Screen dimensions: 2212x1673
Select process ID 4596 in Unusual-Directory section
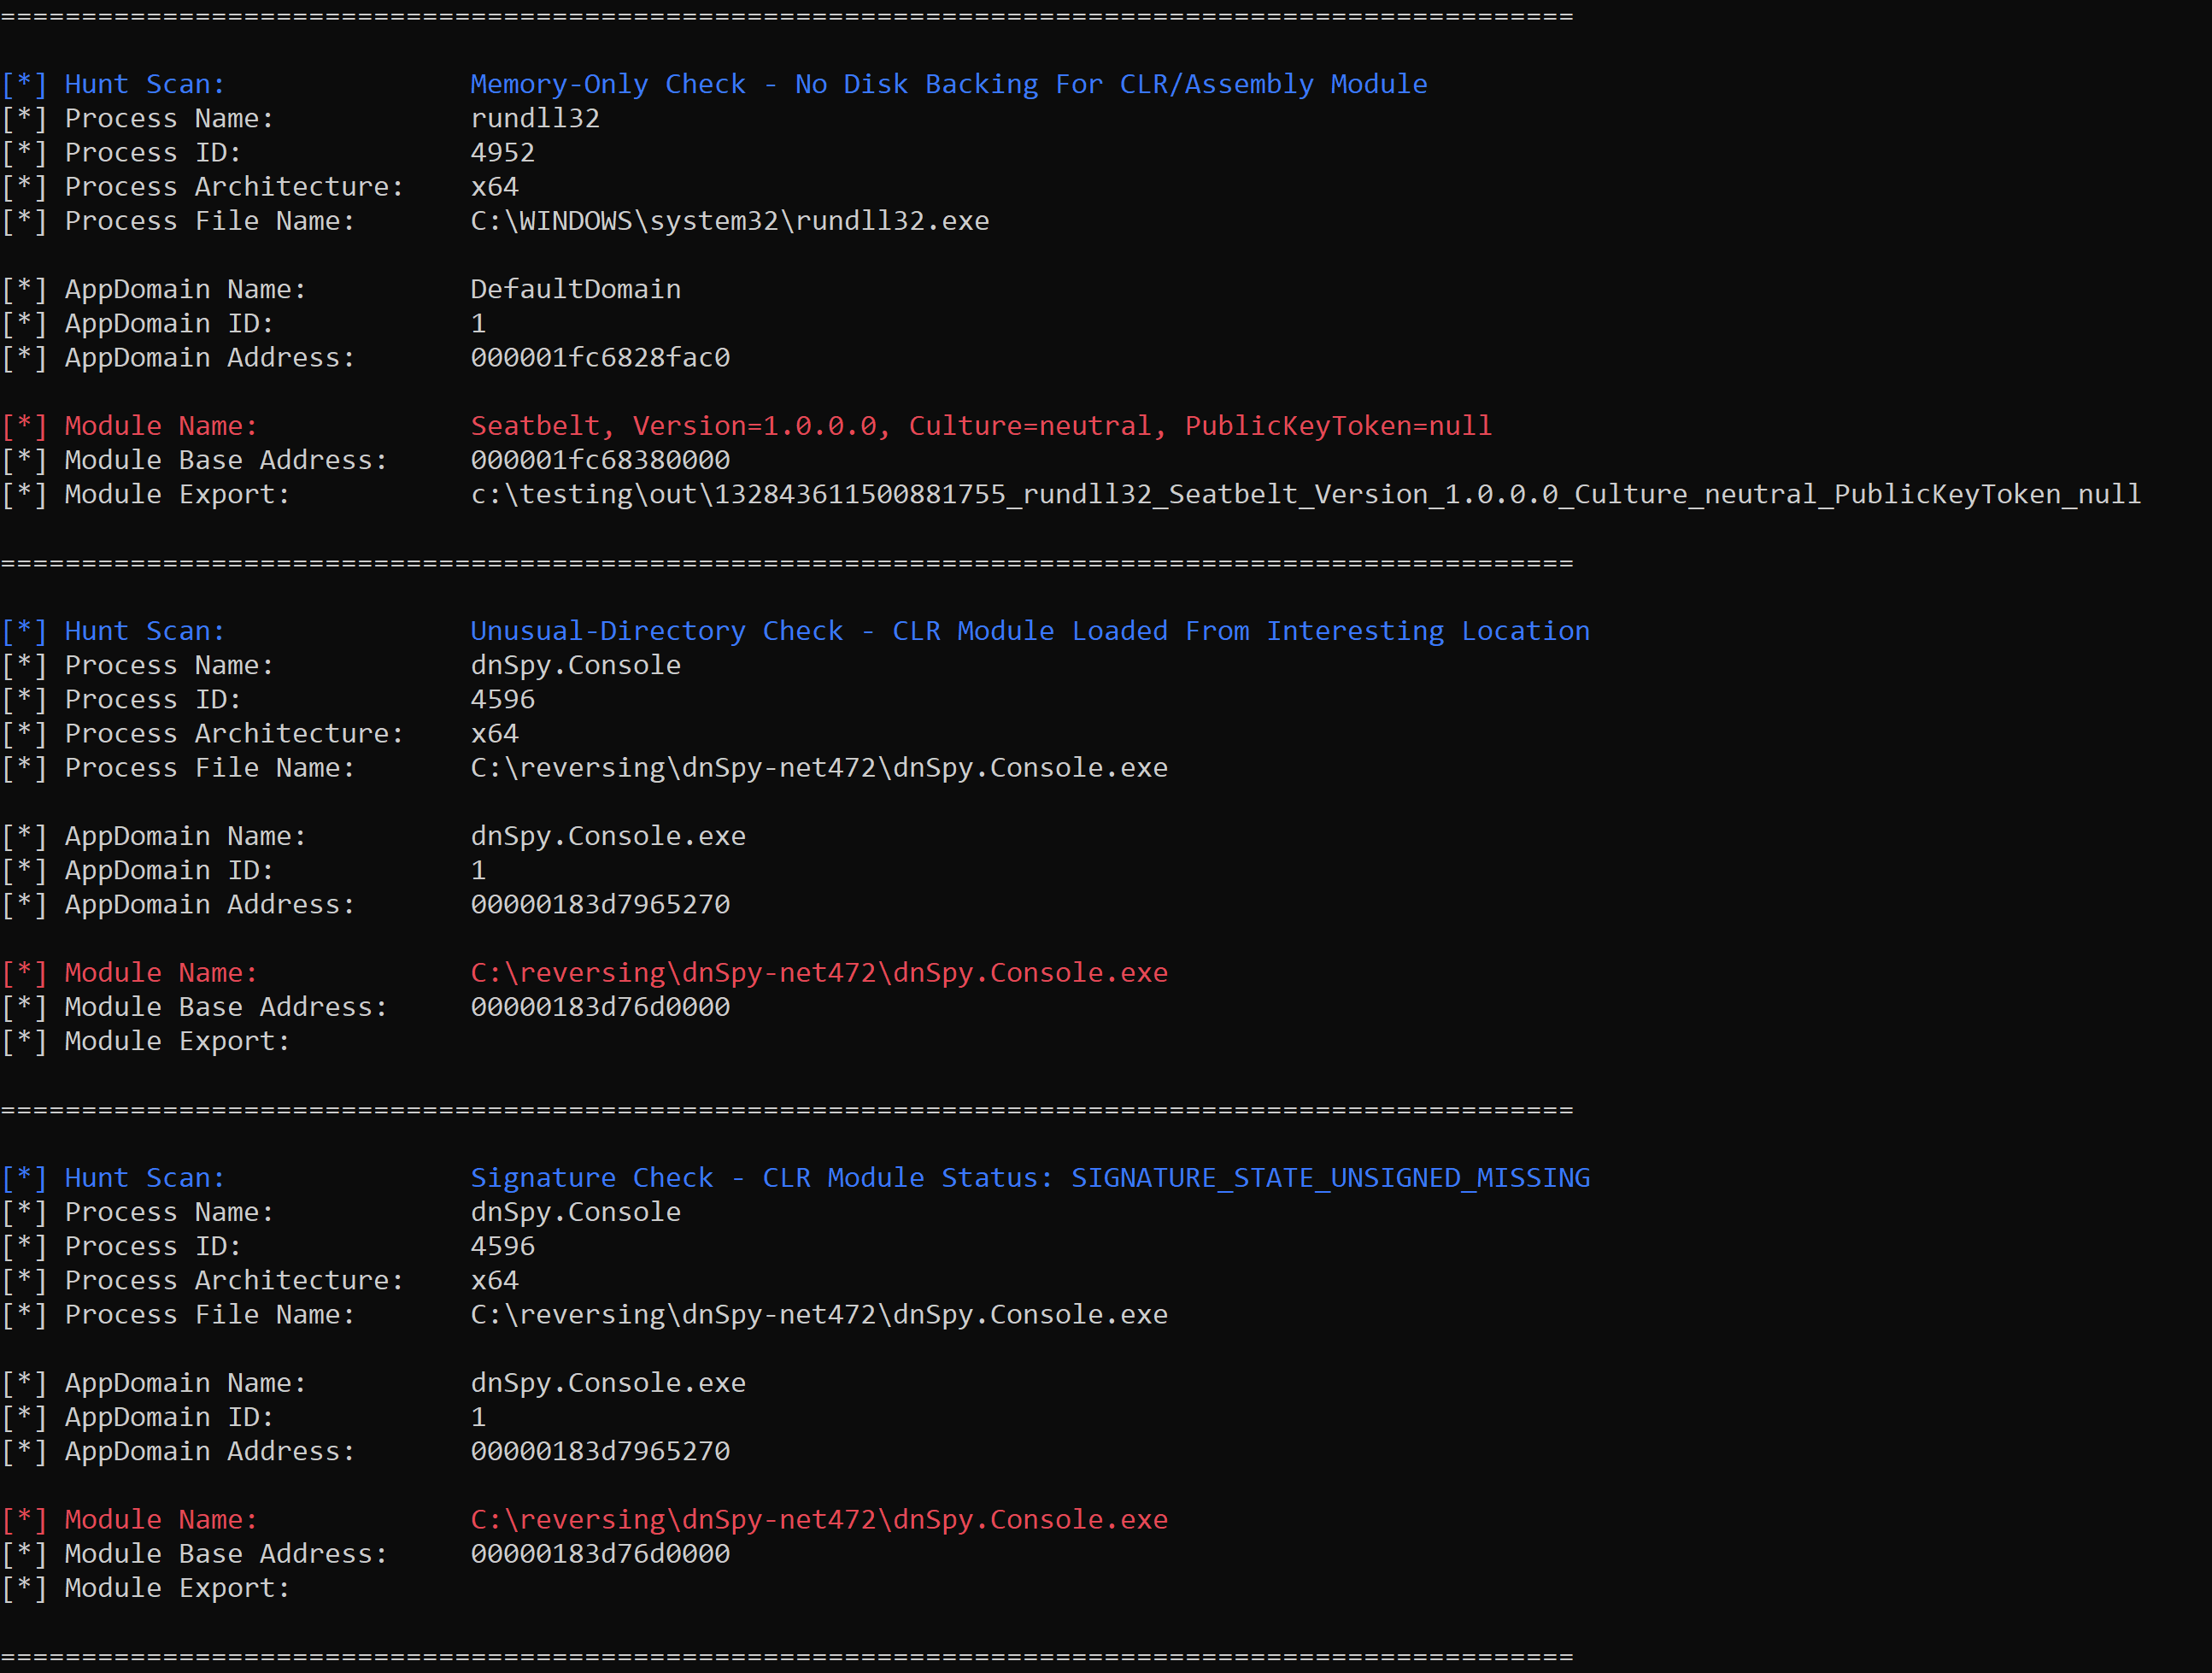[x=503, y=700]
